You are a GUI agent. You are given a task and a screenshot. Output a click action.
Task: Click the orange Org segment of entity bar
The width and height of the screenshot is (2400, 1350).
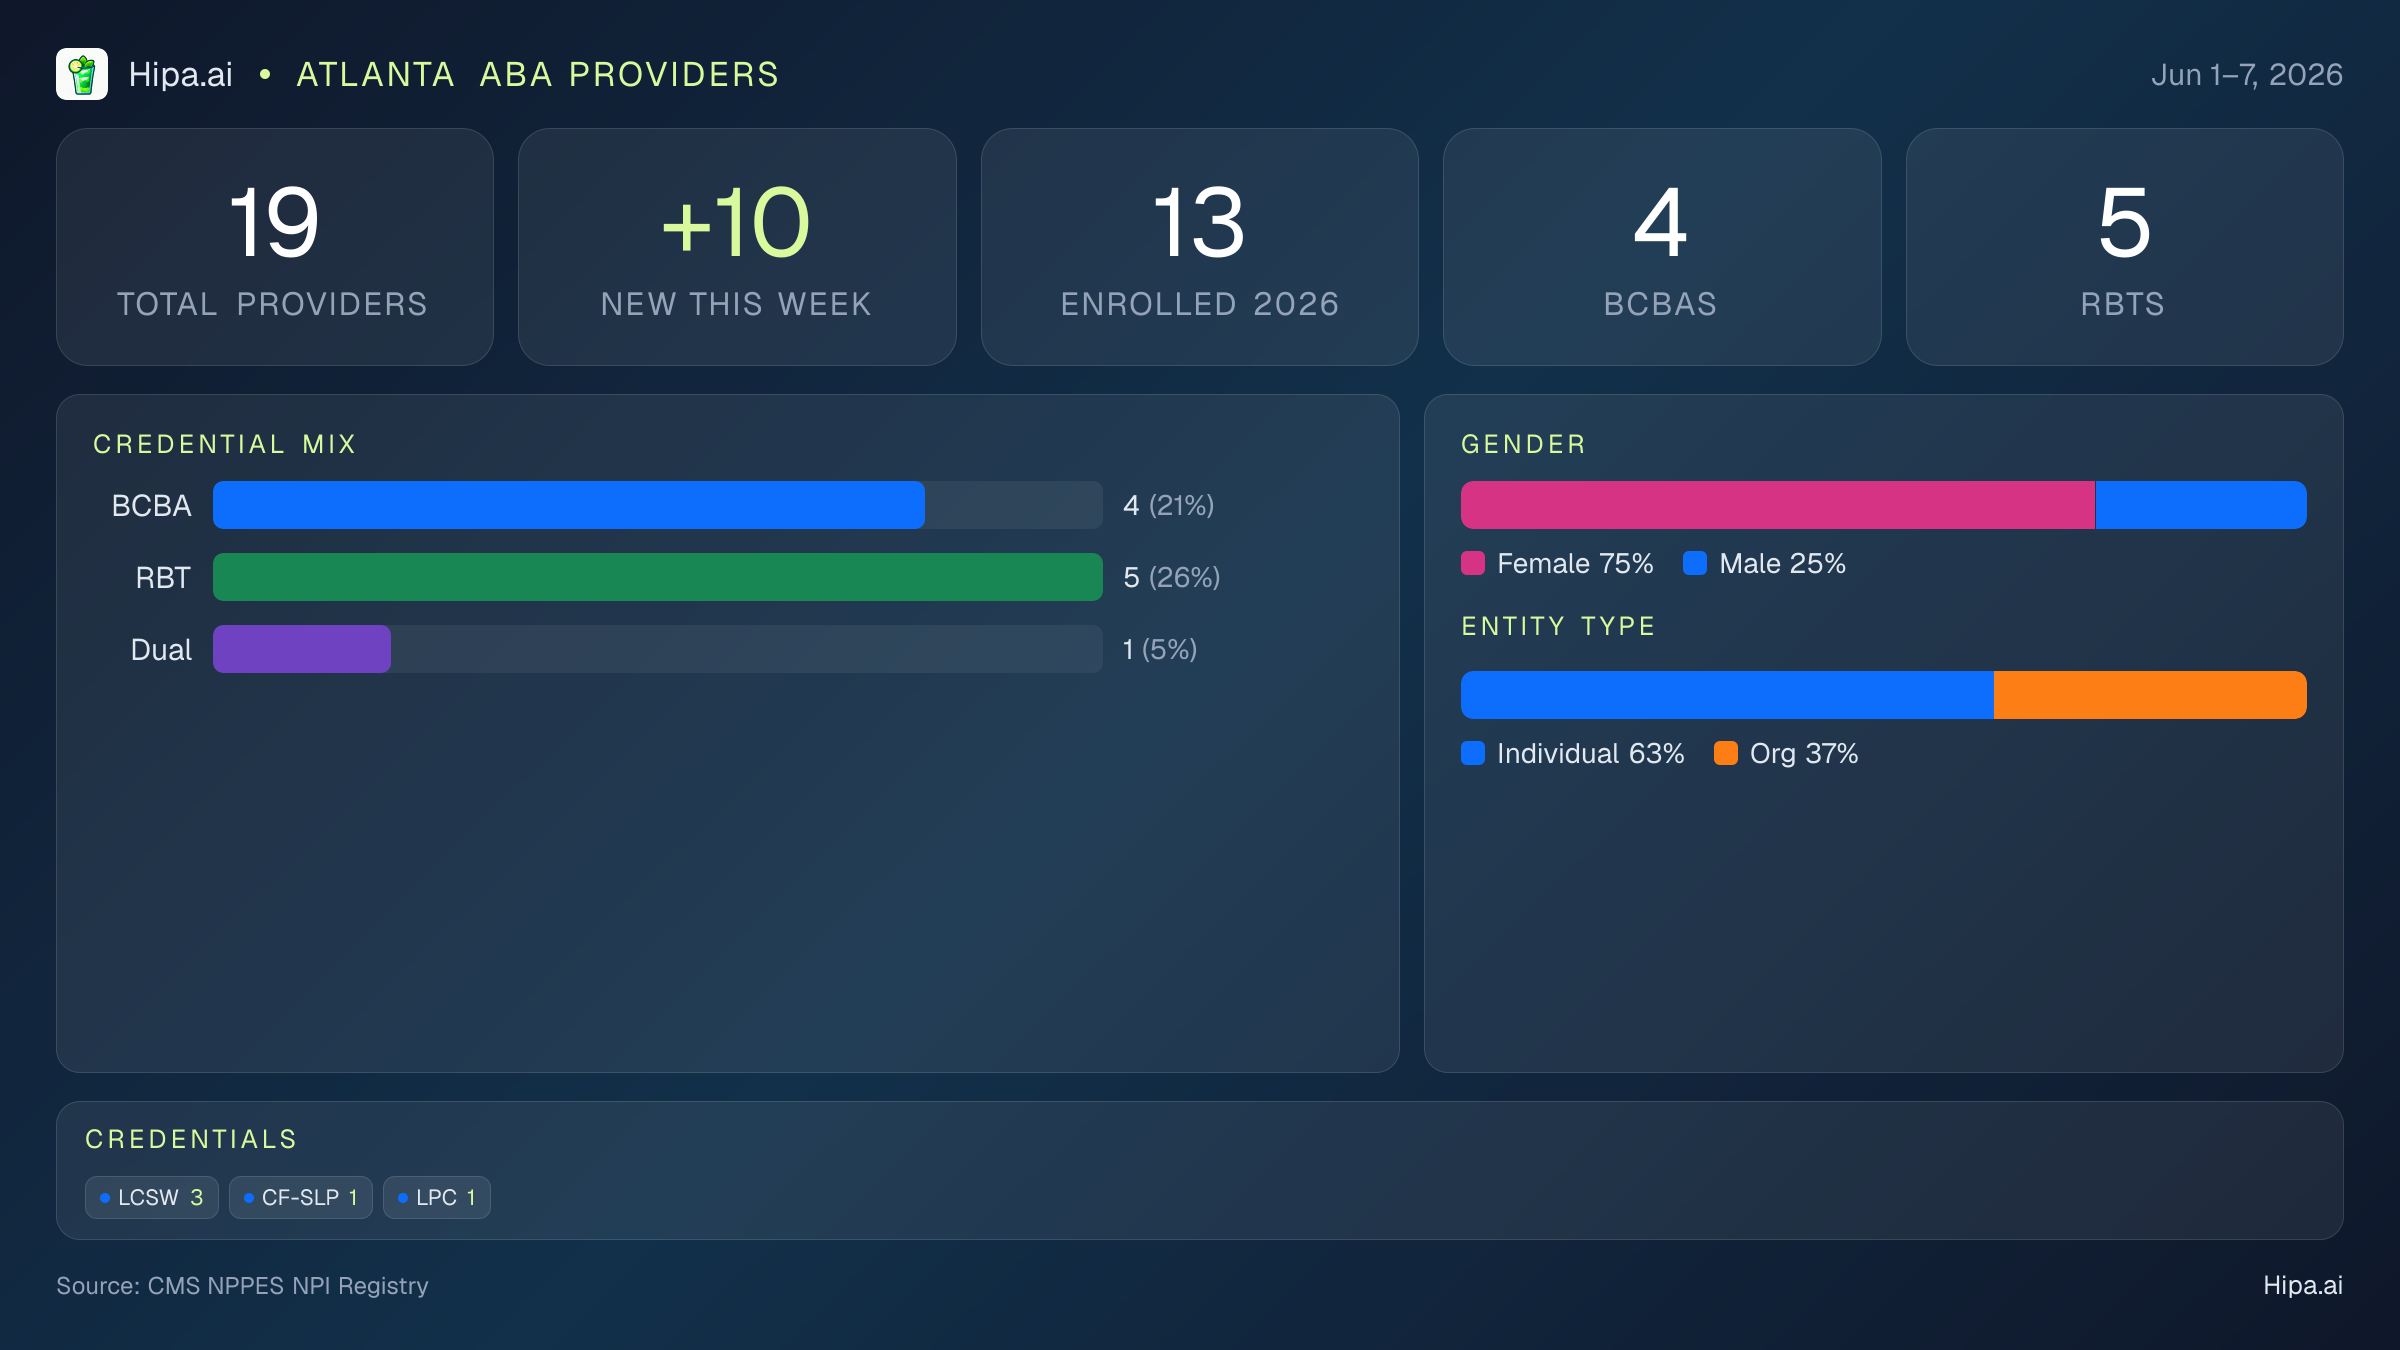click(x=2150, y=695)
